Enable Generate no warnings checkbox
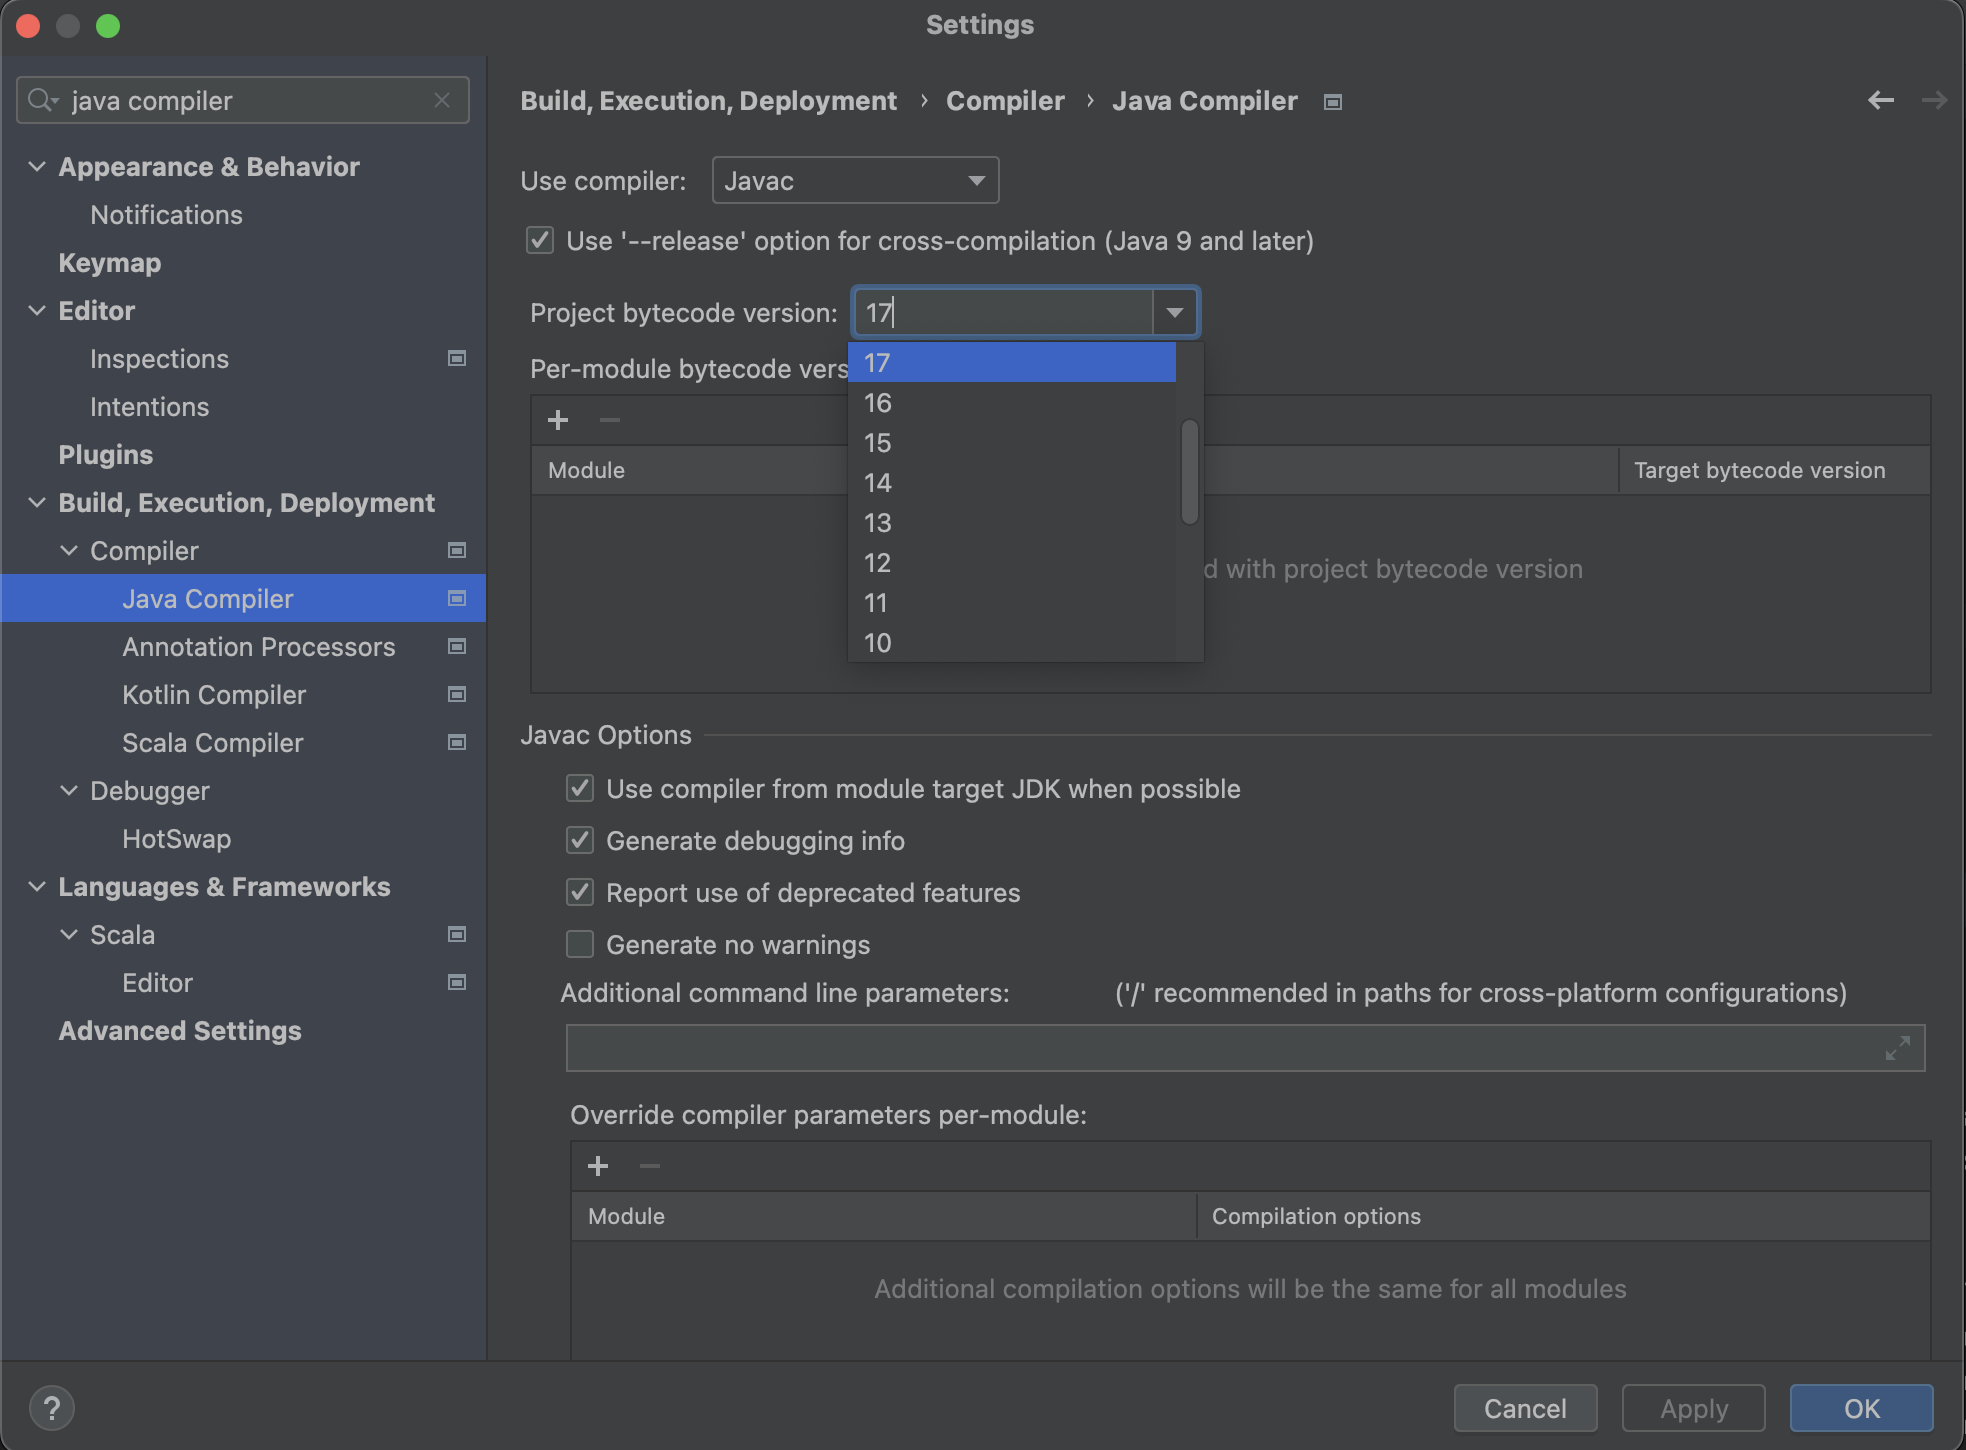This screenshot has height=1450, width=1966. [580, 945]
